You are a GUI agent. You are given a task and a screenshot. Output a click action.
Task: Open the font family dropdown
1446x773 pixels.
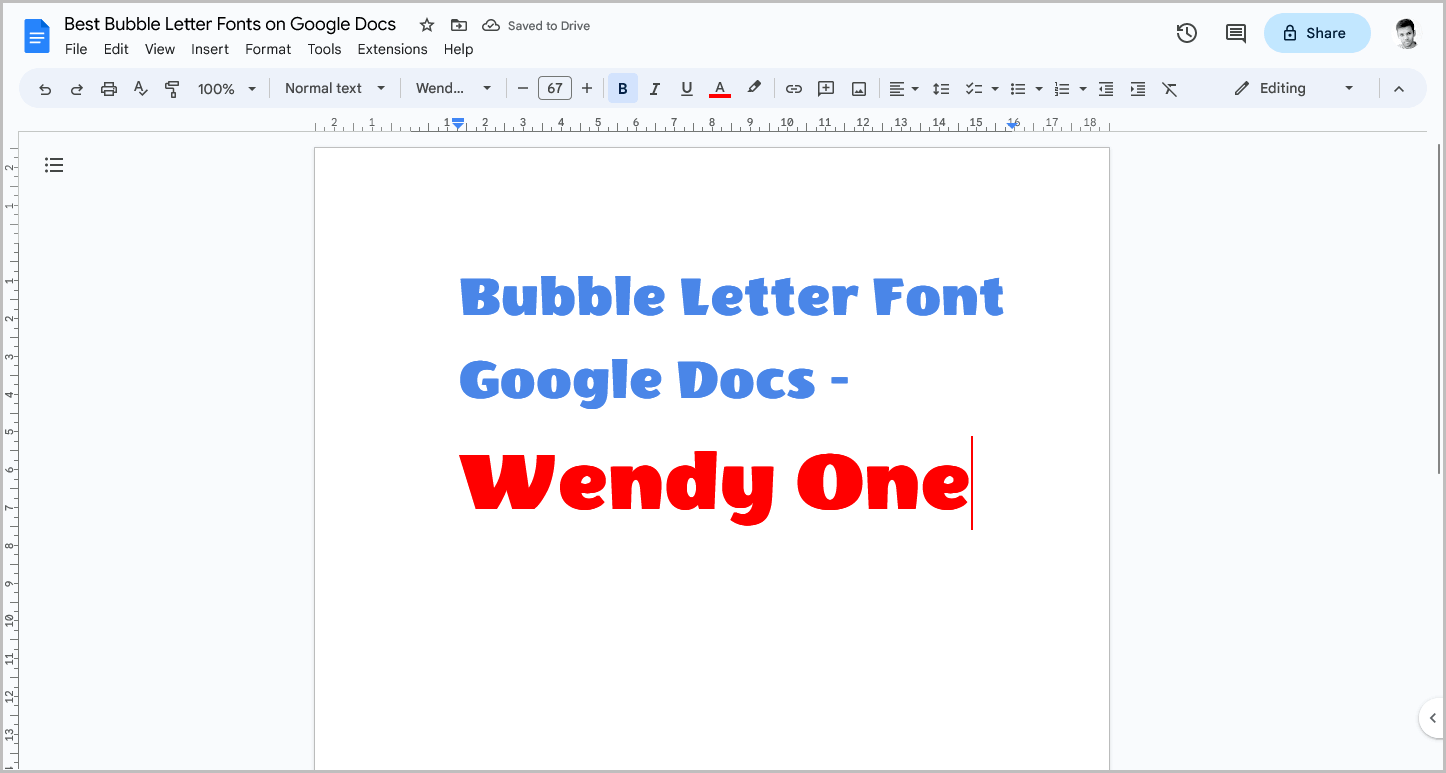tap(453, 88)
